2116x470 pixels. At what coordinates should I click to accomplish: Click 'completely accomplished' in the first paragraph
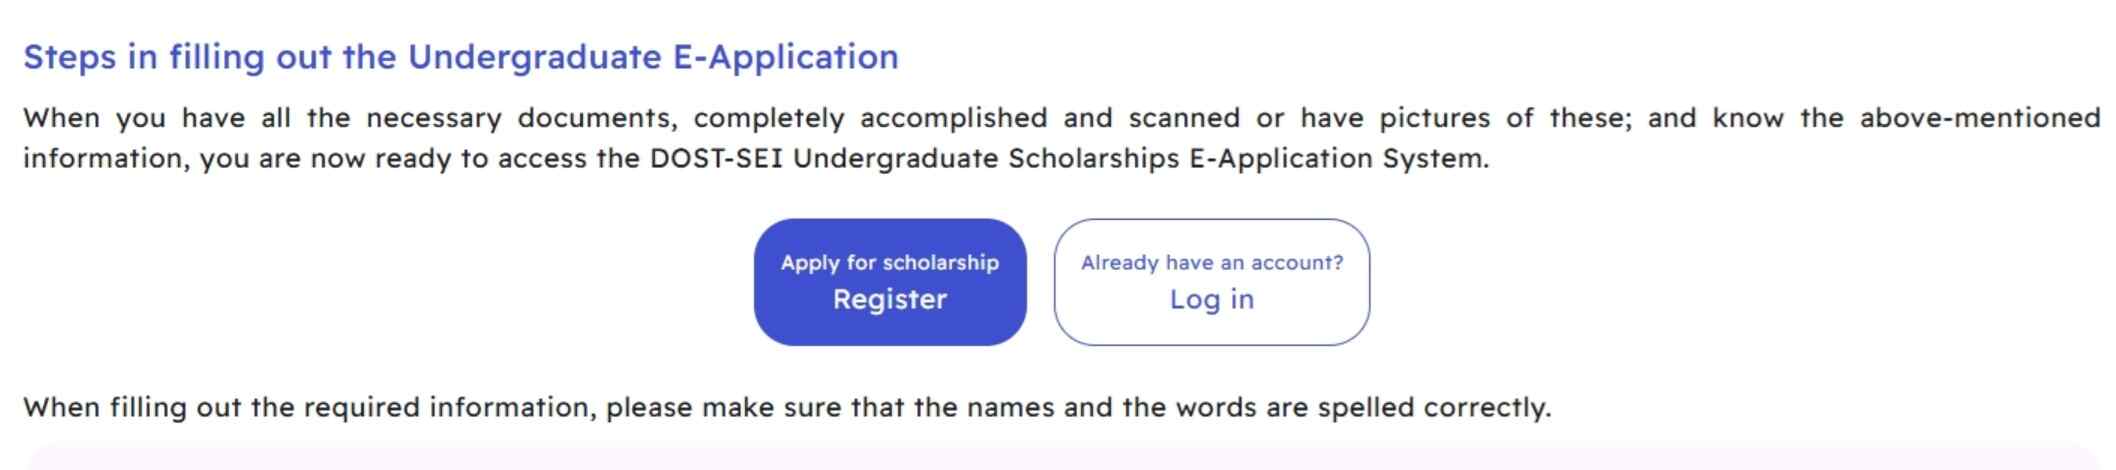(x=870, y=118)
